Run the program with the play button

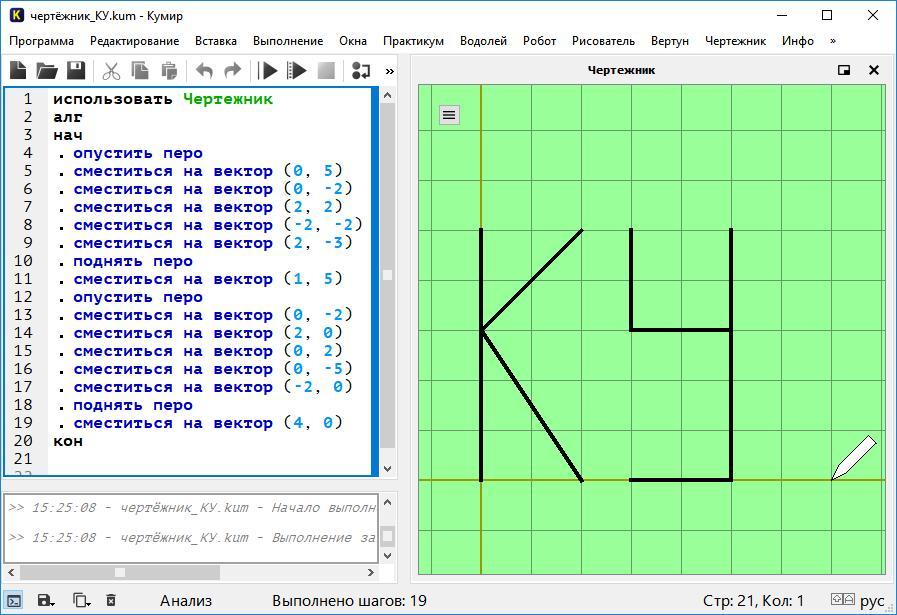[x=268, y=70]
